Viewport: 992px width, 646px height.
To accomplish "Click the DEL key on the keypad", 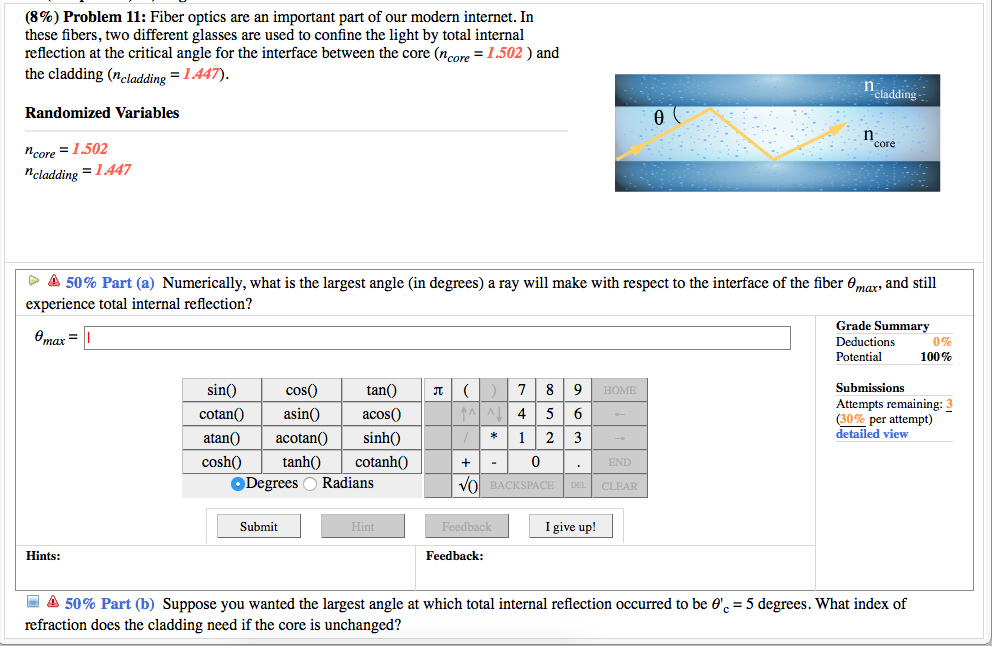I will (577, 485).
